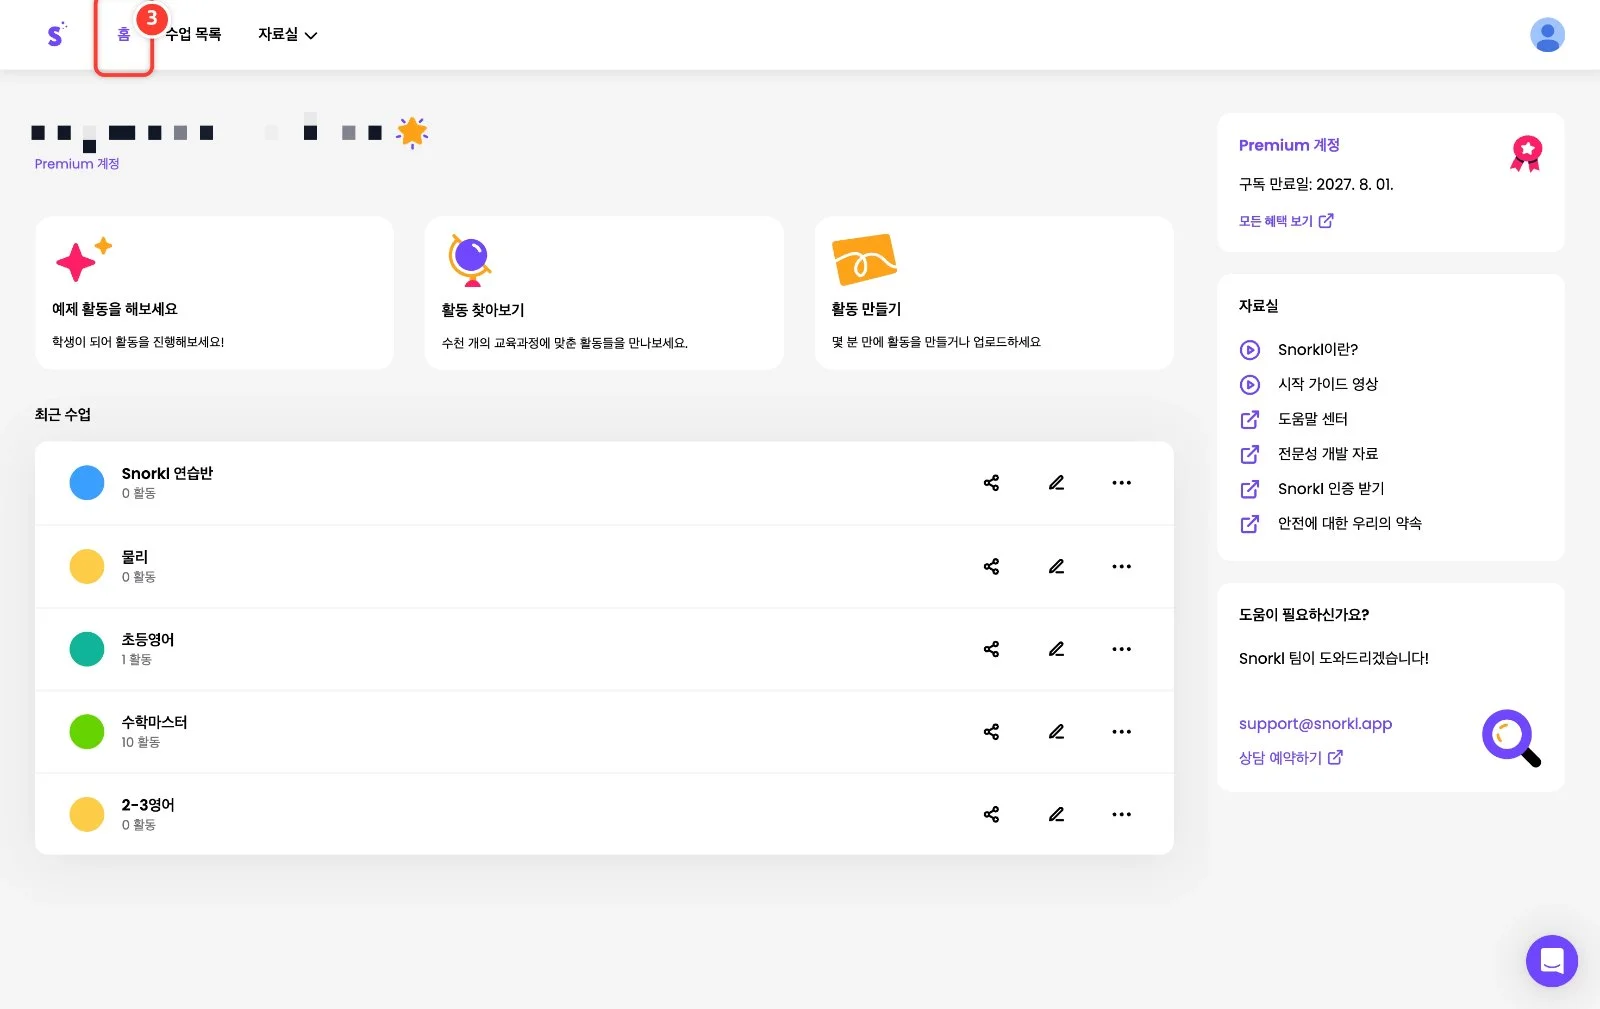
Task: Click the 모든 혜택 보기 link
Action: coord(1286,221)
